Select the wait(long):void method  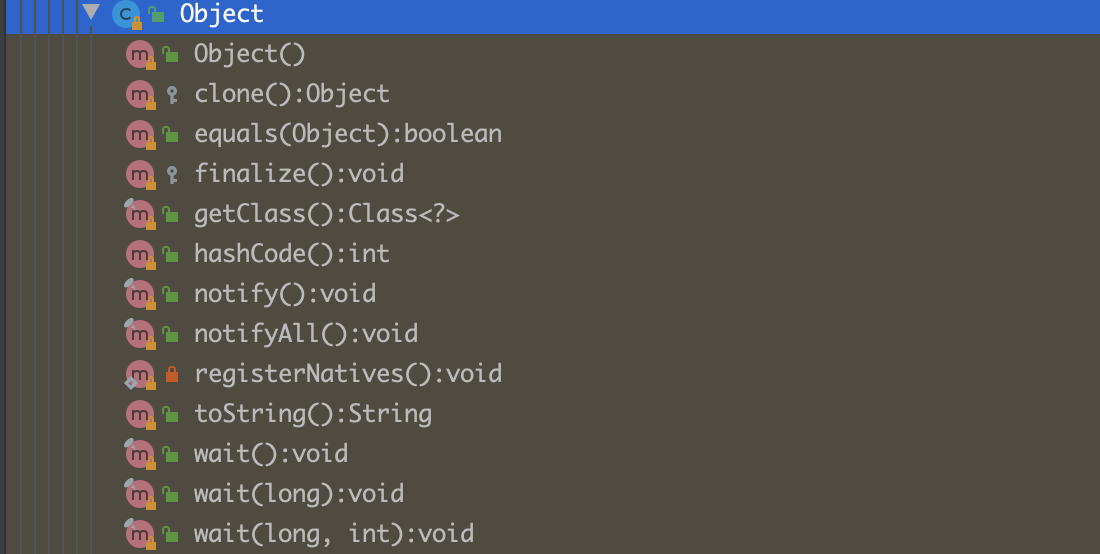pyautogui.click(x=298, y=494)
